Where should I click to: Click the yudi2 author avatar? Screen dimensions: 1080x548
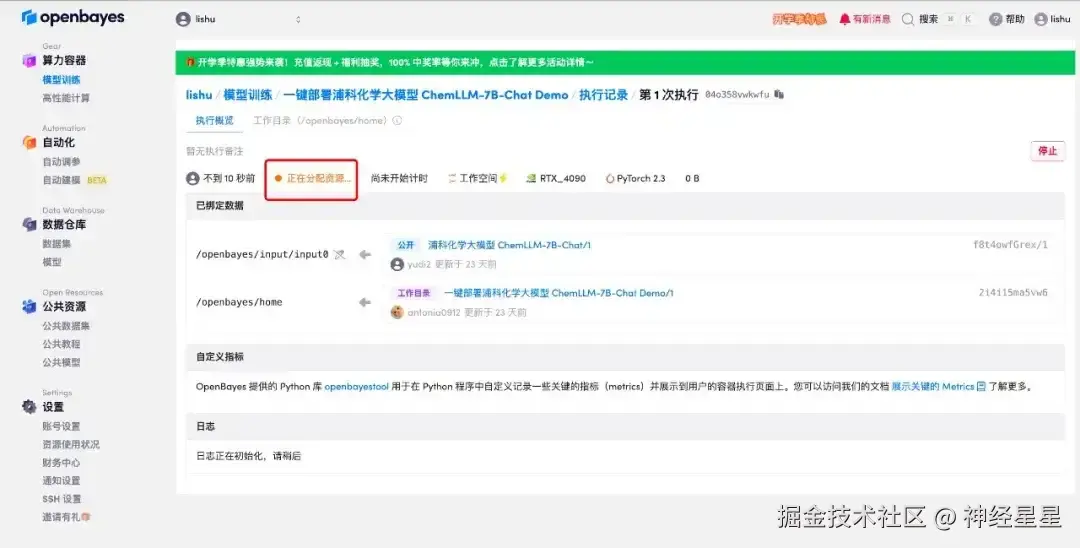coord(397,264)
